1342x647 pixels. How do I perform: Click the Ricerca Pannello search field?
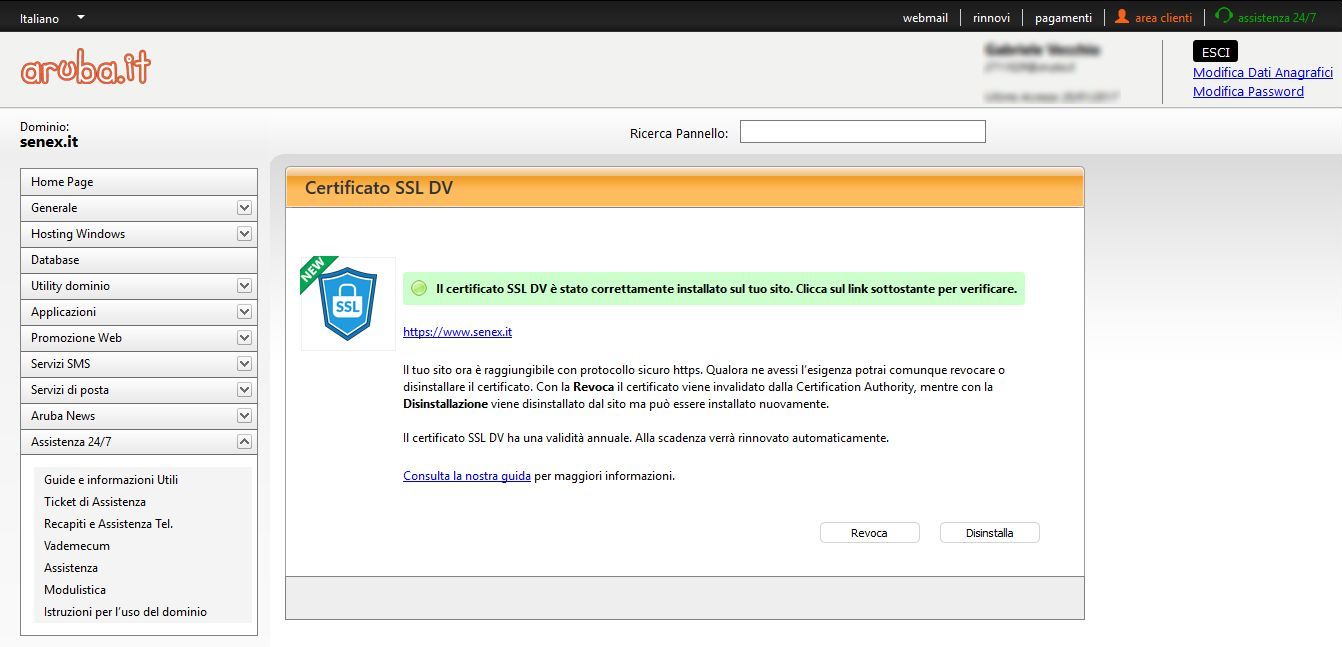point(862,132)
